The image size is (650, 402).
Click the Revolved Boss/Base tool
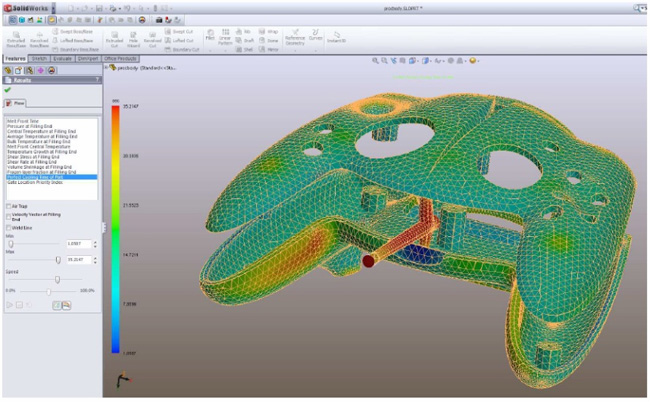click(x=39, y=39)
